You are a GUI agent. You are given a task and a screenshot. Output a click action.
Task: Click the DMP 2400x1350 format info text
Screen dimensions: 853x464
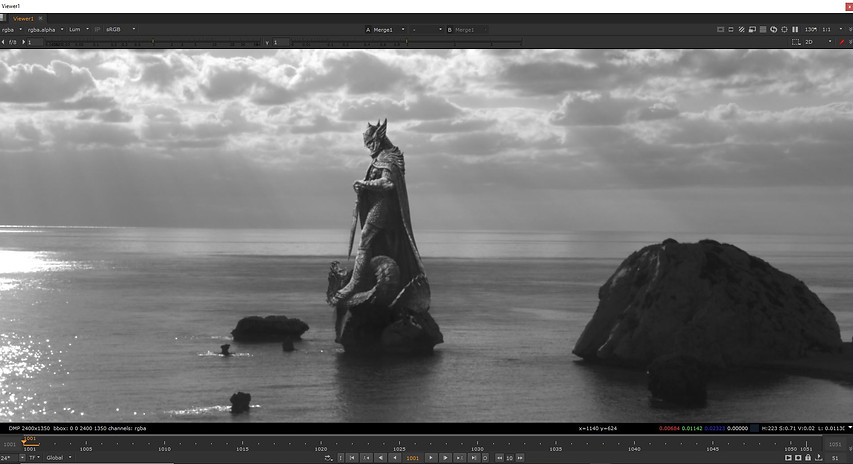29,428
